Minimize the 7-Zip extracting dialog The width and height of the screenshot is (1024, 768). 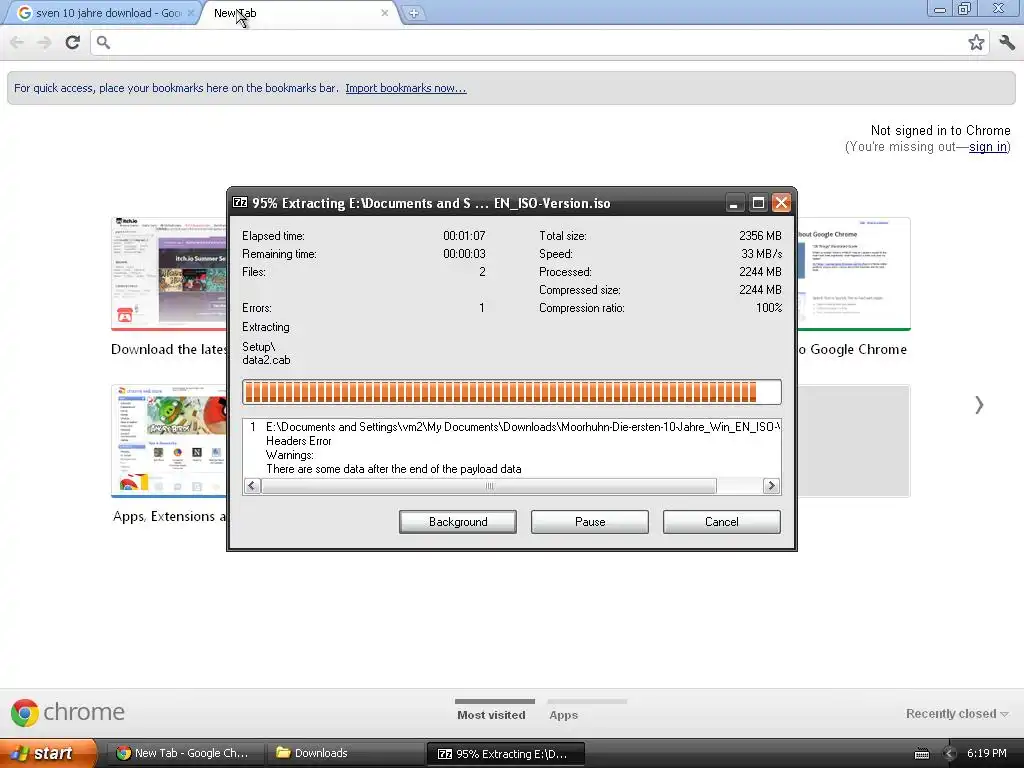(x=734, y=203)
